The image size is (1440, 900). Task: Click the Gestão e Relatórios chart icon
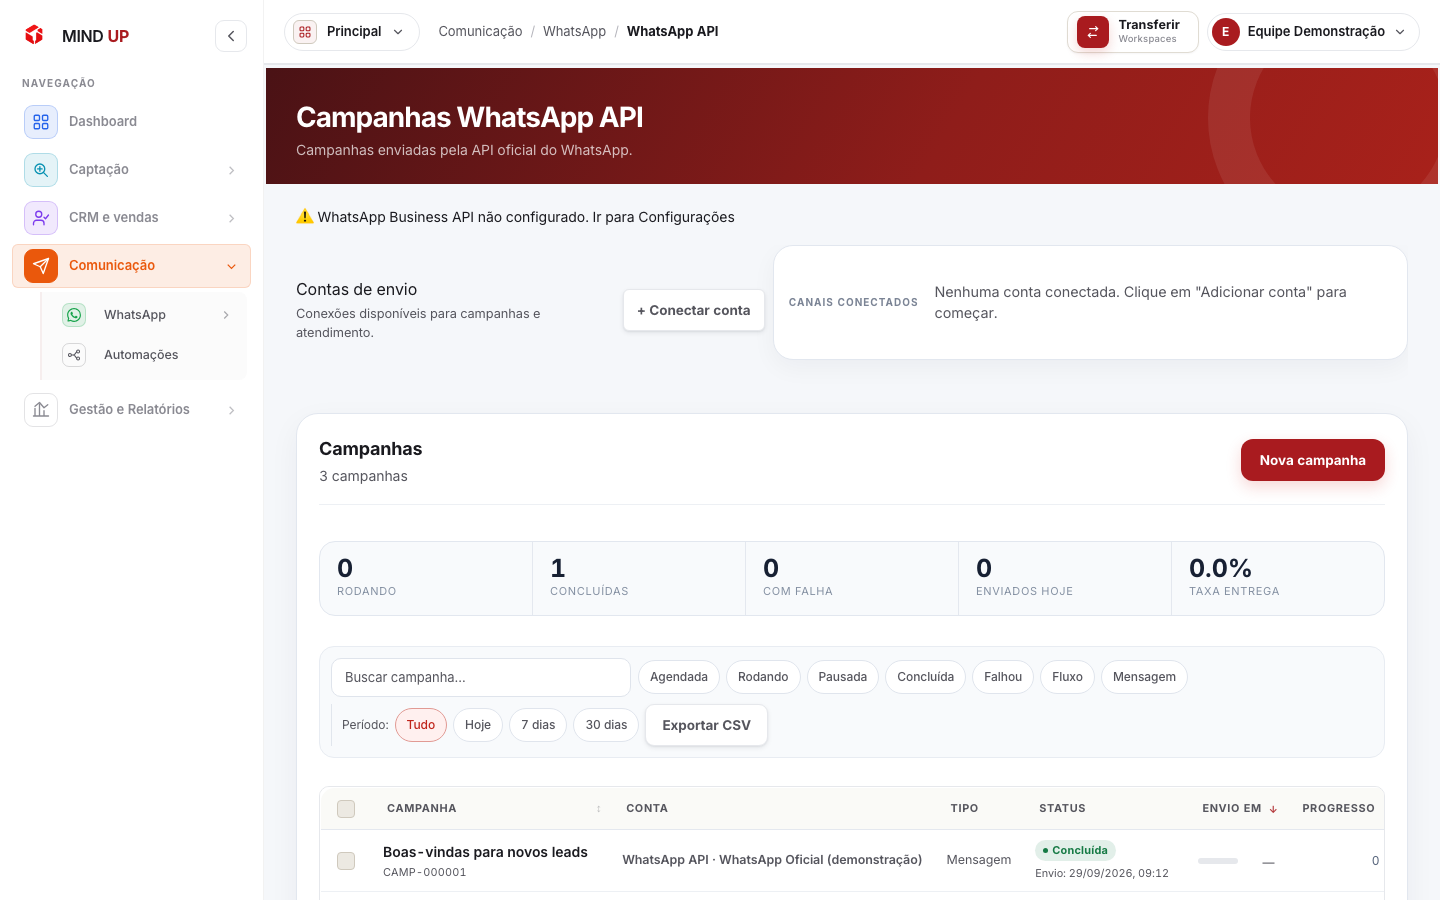41,410
